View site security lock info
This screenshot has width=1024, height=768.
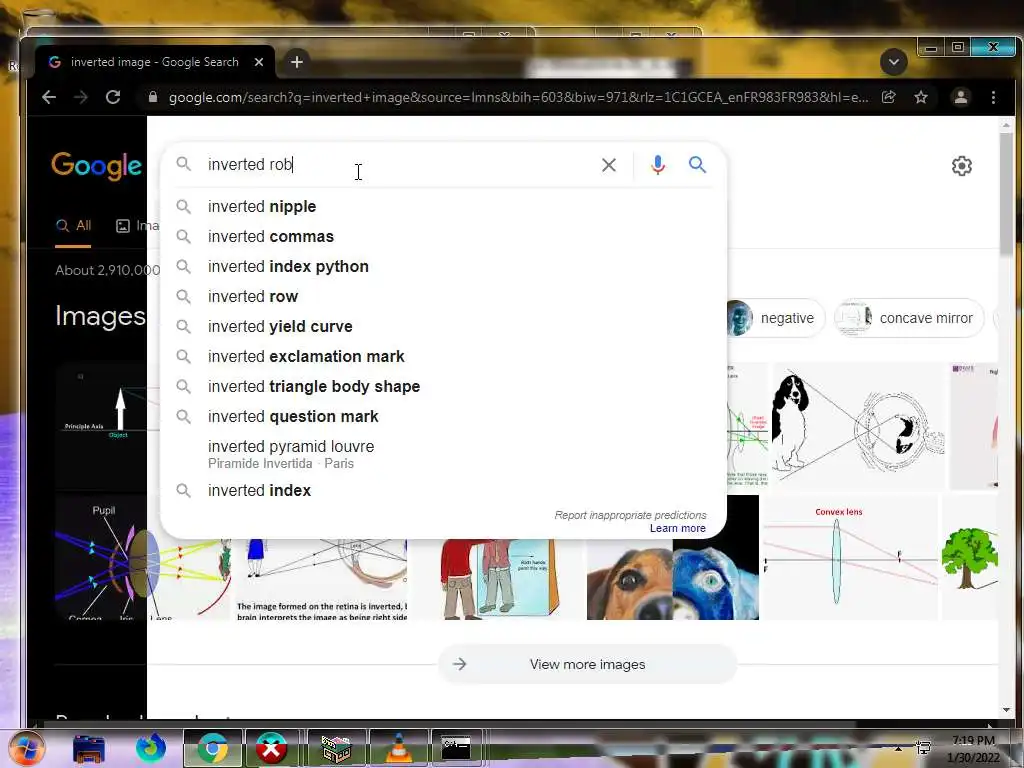coord(153,97)
